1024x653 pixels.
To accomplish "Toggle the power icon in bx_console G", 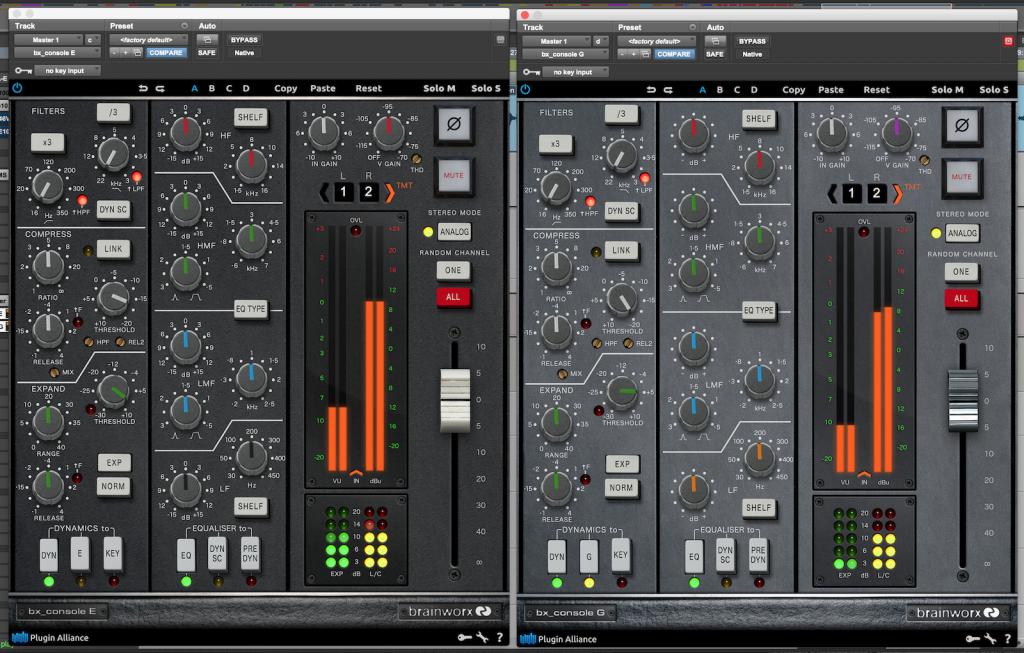I will (x=525, y=89).
